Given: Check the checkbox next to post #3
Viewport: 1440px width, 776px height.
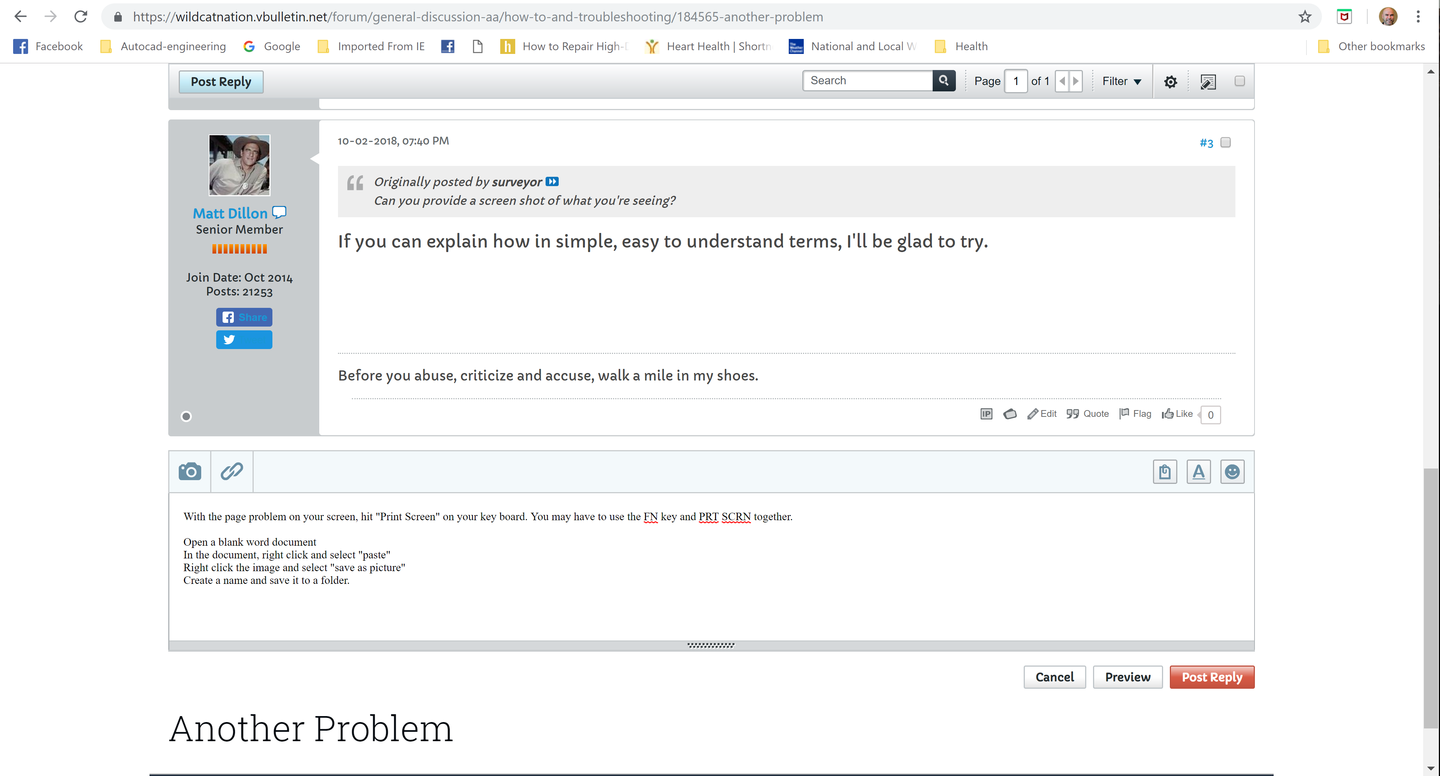Looking at the screenshot, I should coord(1226,143).
